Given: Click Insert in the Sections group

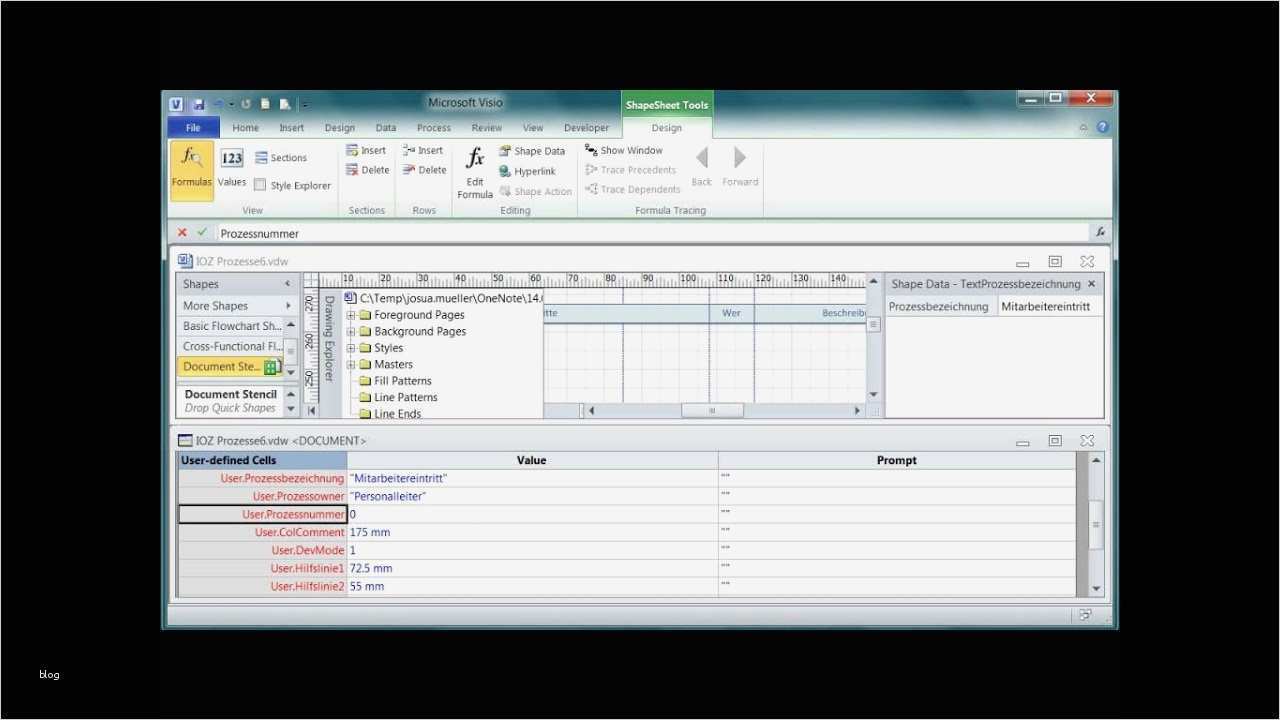Looking at the screenshot, I should coord(366,151).
